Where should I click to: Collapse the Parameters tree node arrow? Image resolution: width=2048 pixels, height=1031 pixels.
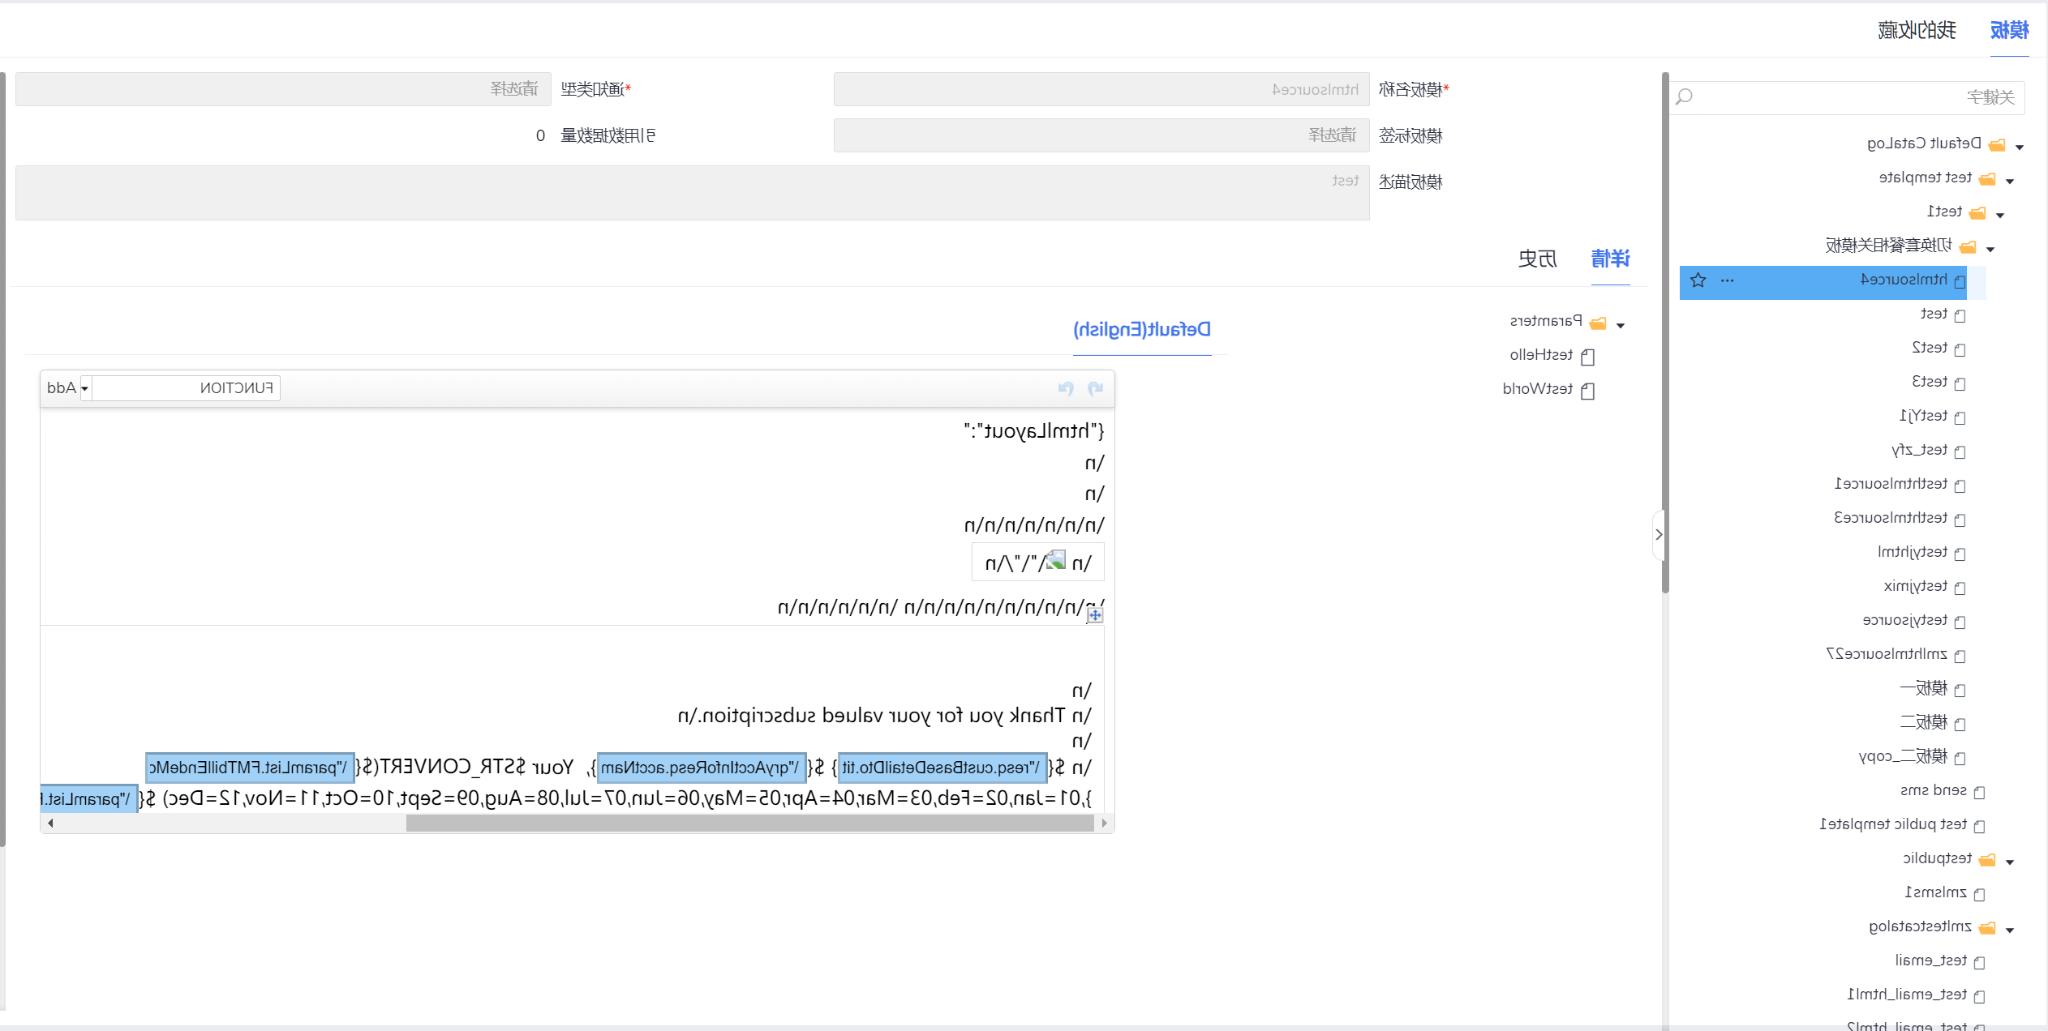tap(1621, 325)
